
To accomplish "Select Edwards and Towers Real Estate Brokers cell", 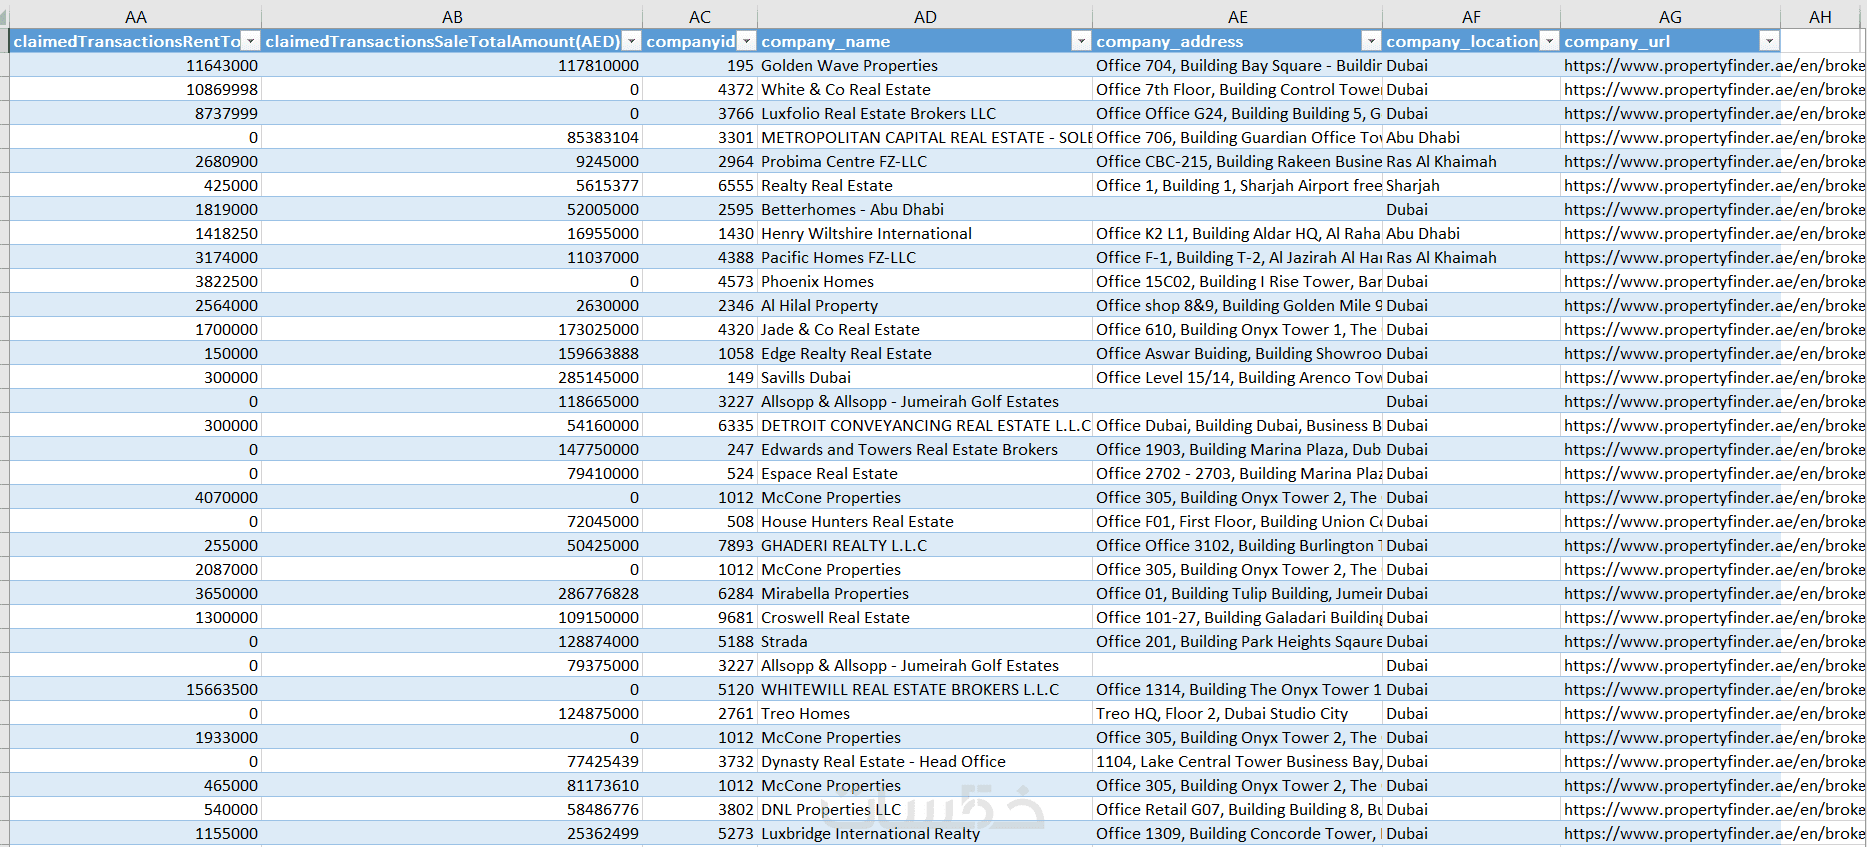I will (x=925, y=449).
